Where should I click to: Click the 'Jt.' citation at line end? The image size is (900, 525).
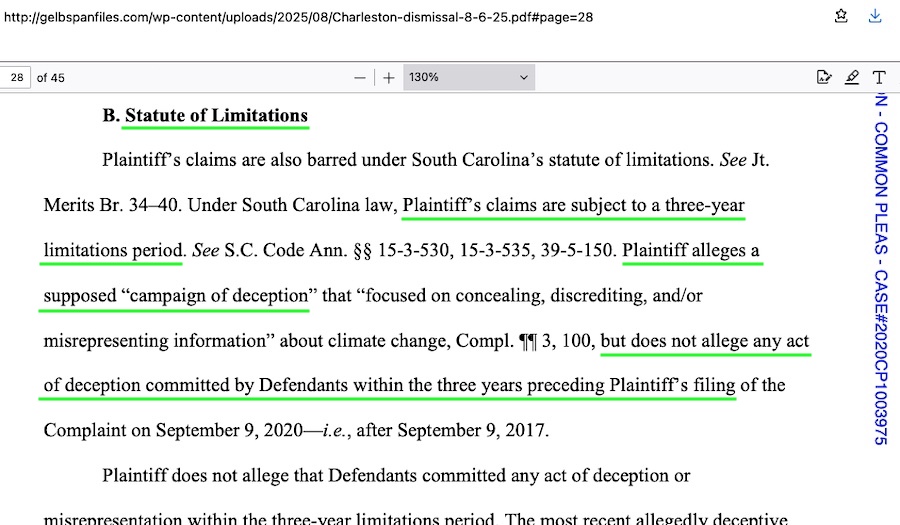pos(759,160)
